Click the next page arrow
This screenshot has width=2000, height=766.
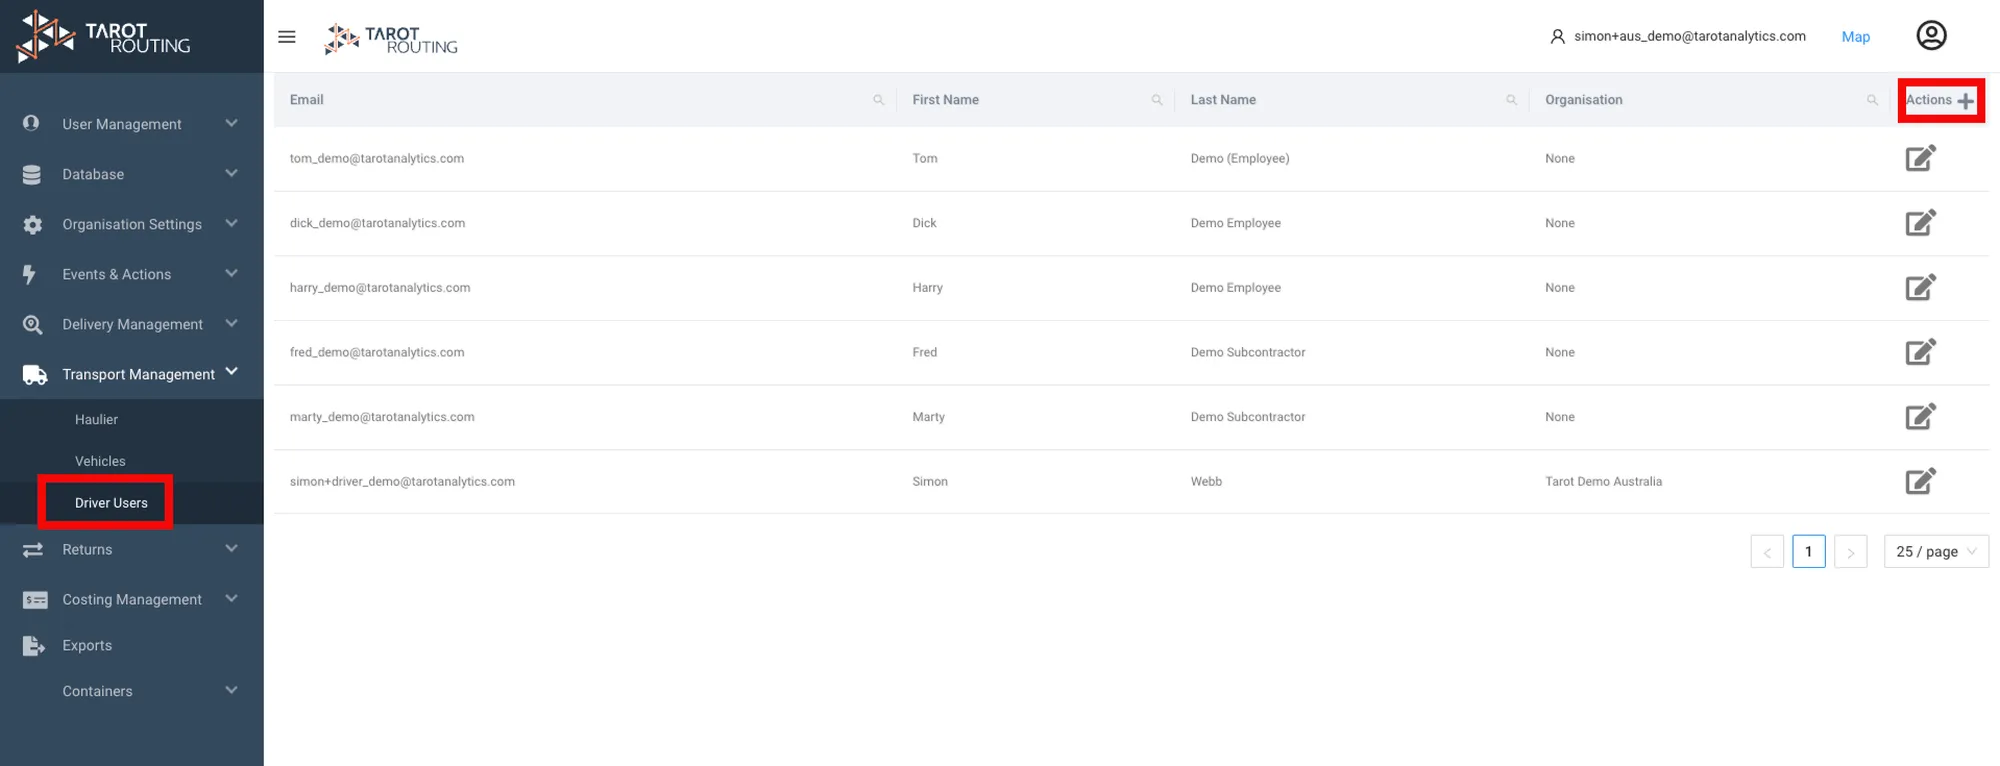pyautogui.click(x=1850, y=552)
